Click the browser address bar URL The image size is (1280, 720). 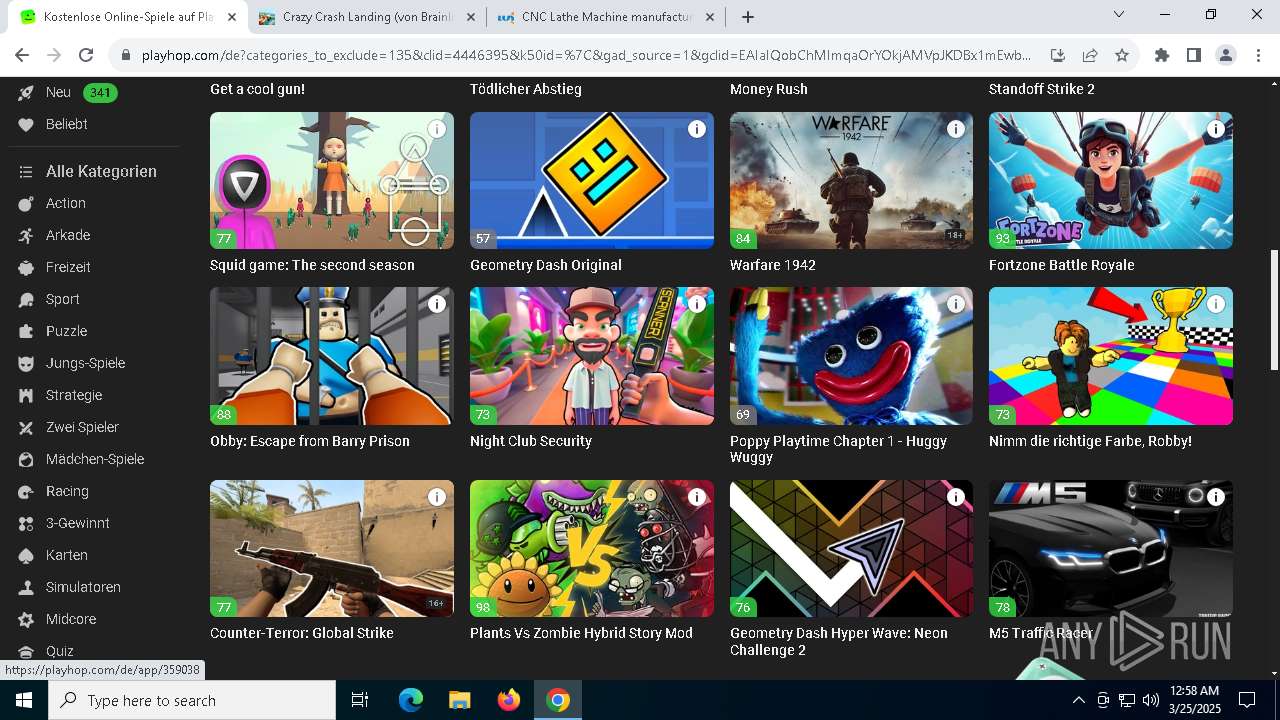pyautogui.click(x=586, y=55)
